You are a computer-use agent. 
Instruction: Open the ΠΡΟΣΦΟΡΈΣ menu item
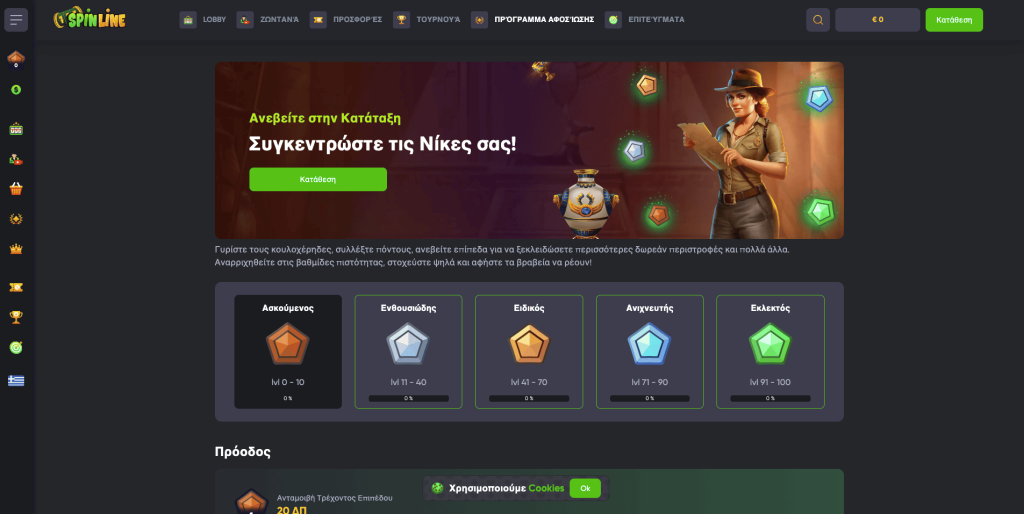pos(346,20)
